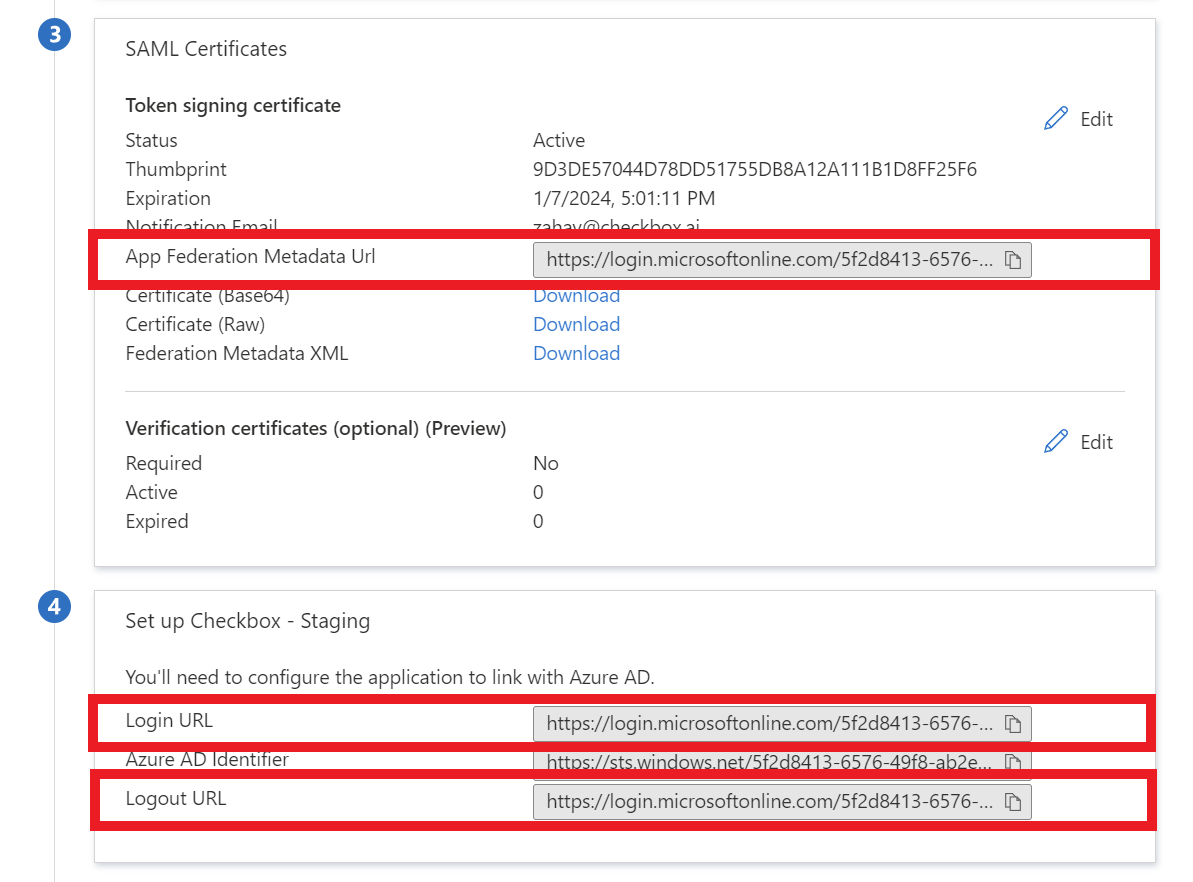Click the Logout URL field

[782, 802]
